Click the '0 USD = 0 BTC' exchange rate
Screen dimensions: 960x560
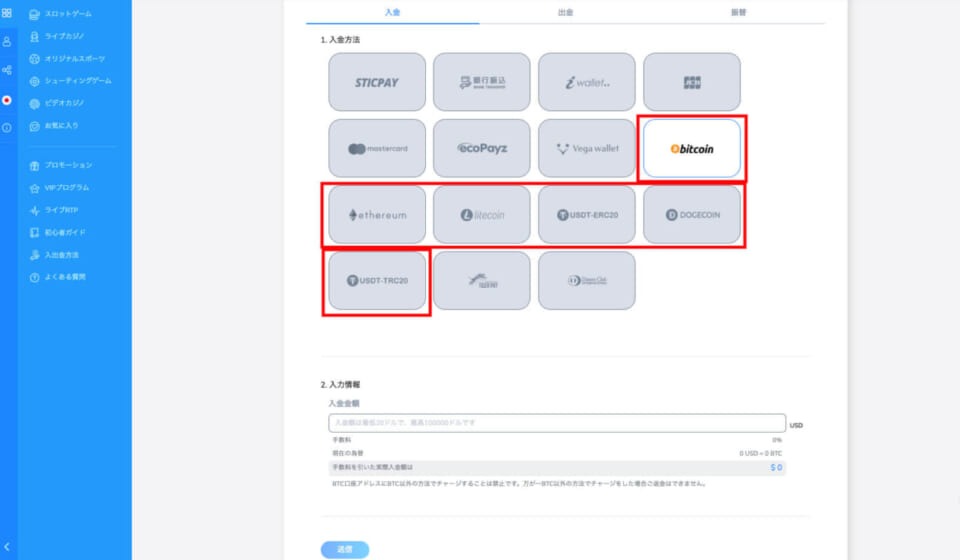[760, 454]
